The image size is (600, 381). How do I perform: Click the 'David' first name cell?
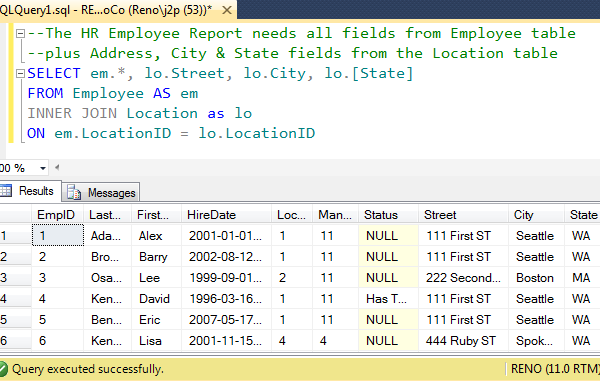pos(157,299)
